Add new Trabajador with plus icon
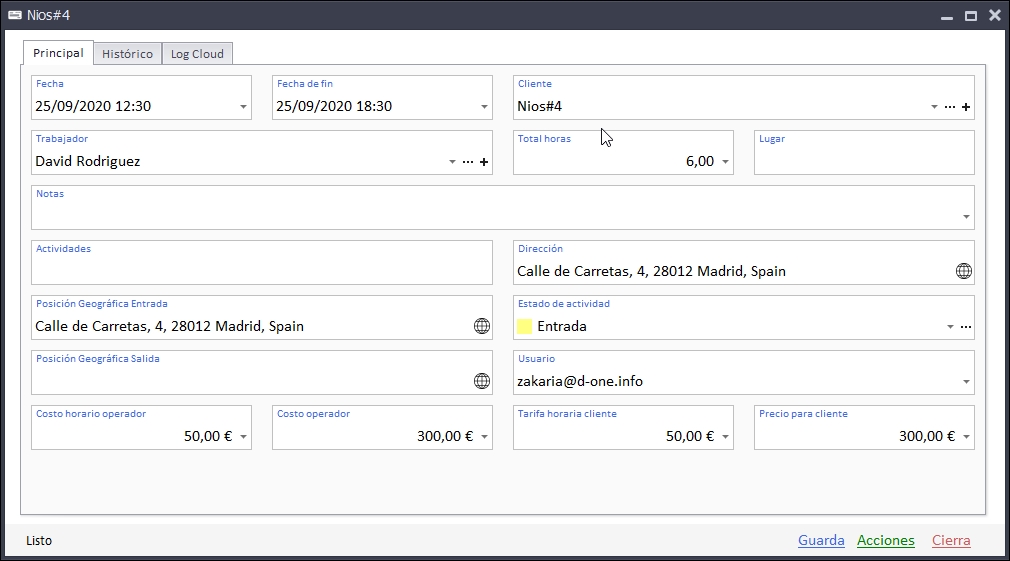The width and height of the screenshot is (1010, 561). (484, 162)
